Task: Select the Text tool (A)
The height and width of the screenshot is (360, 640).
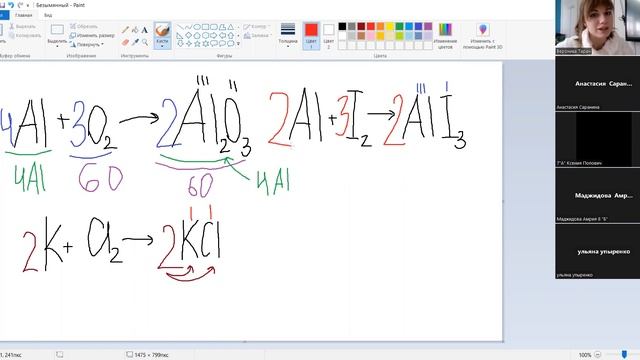Action: click(144, 30)
